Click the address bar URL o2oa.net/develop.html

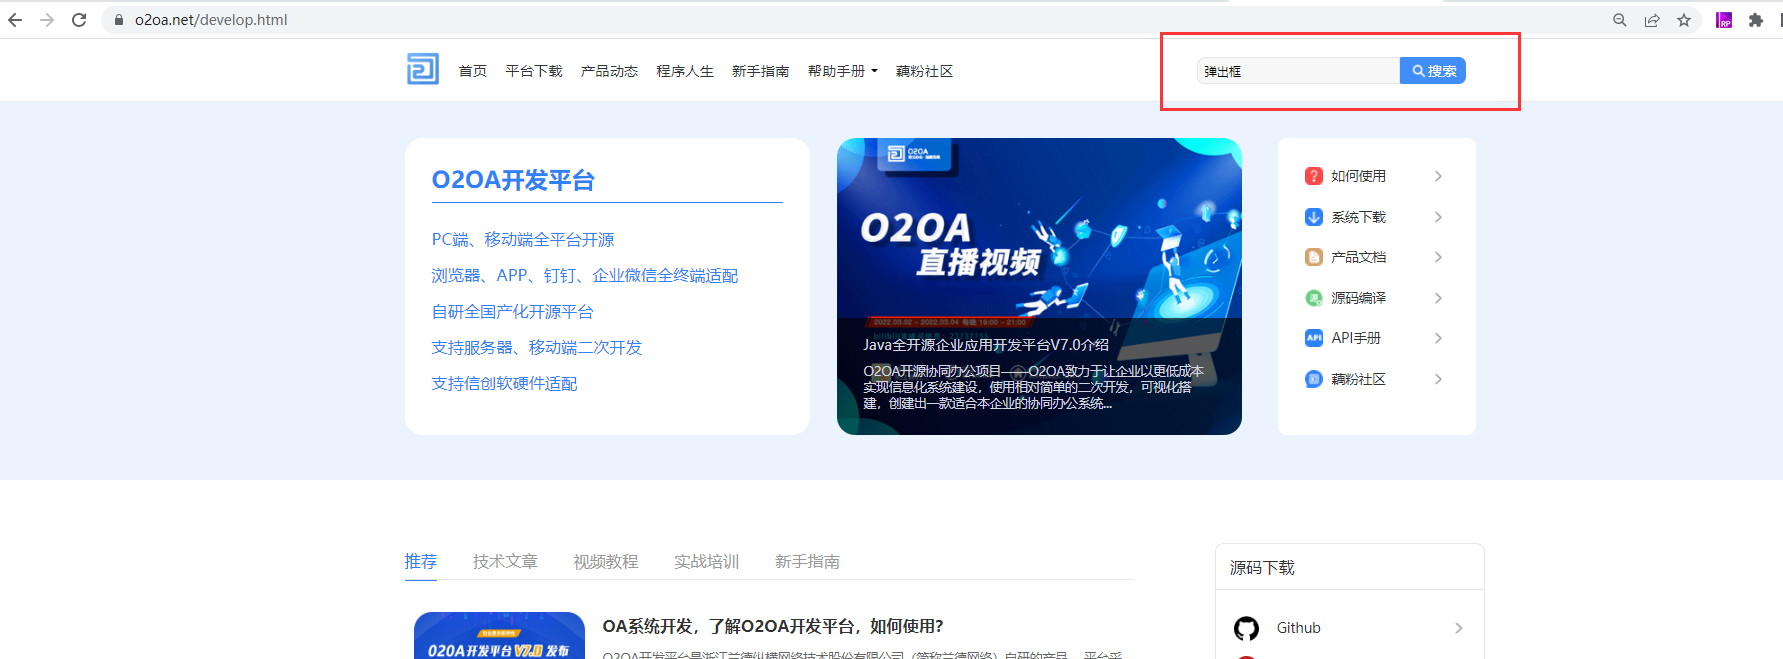point(211,20)
